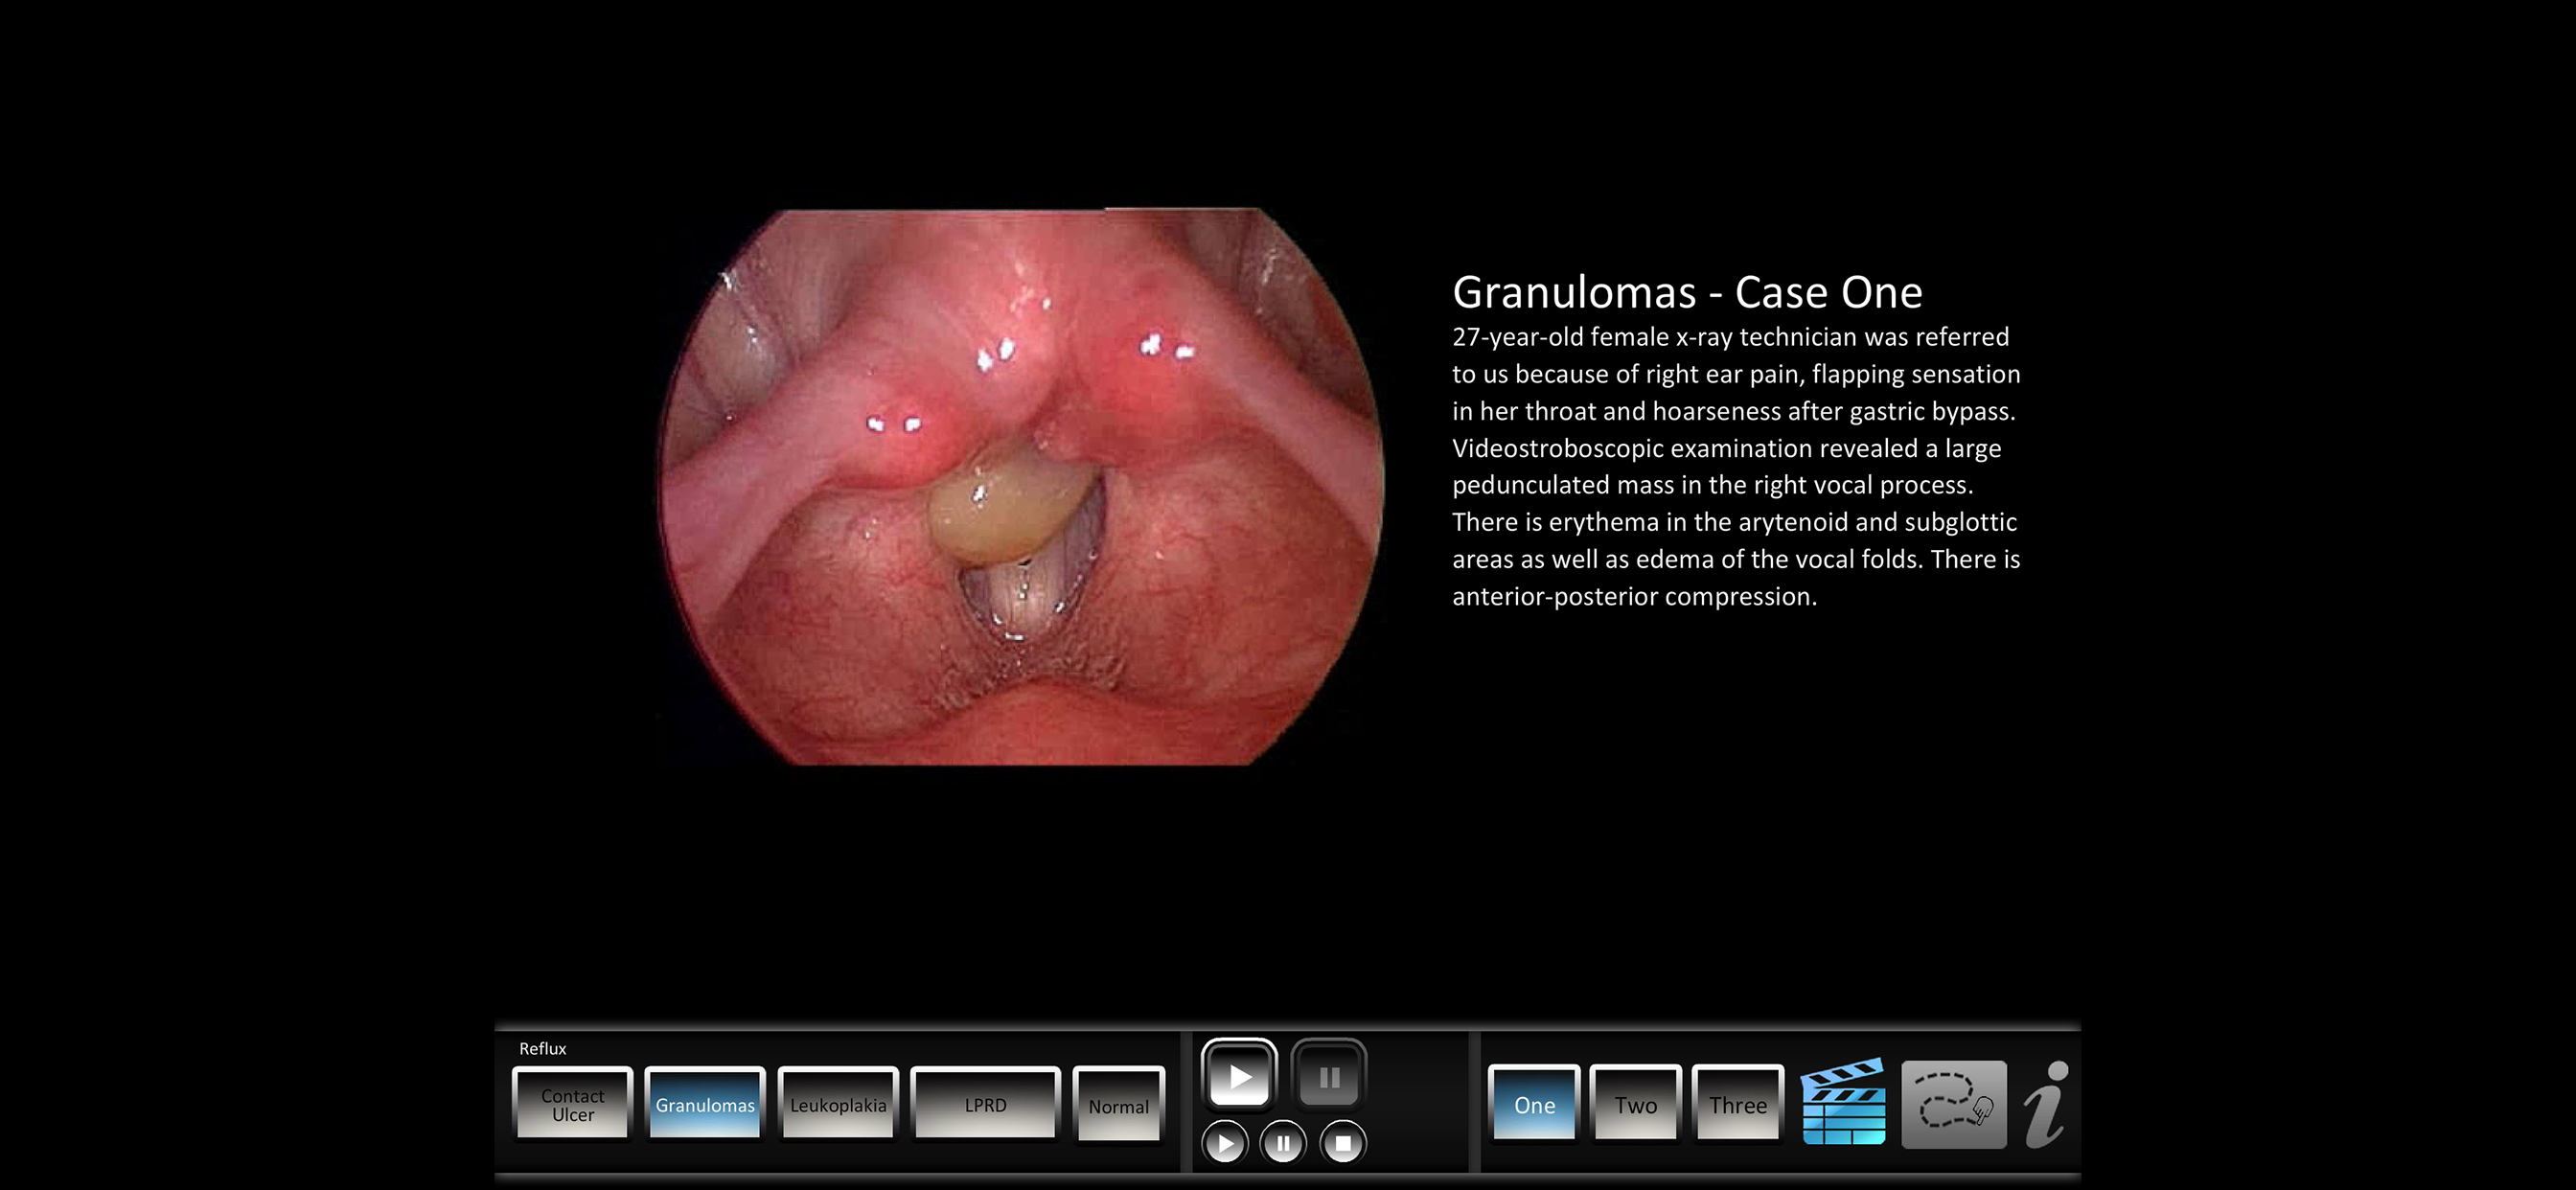
Task: Open the italic information icon
Action: (x=2046, y=1103)
